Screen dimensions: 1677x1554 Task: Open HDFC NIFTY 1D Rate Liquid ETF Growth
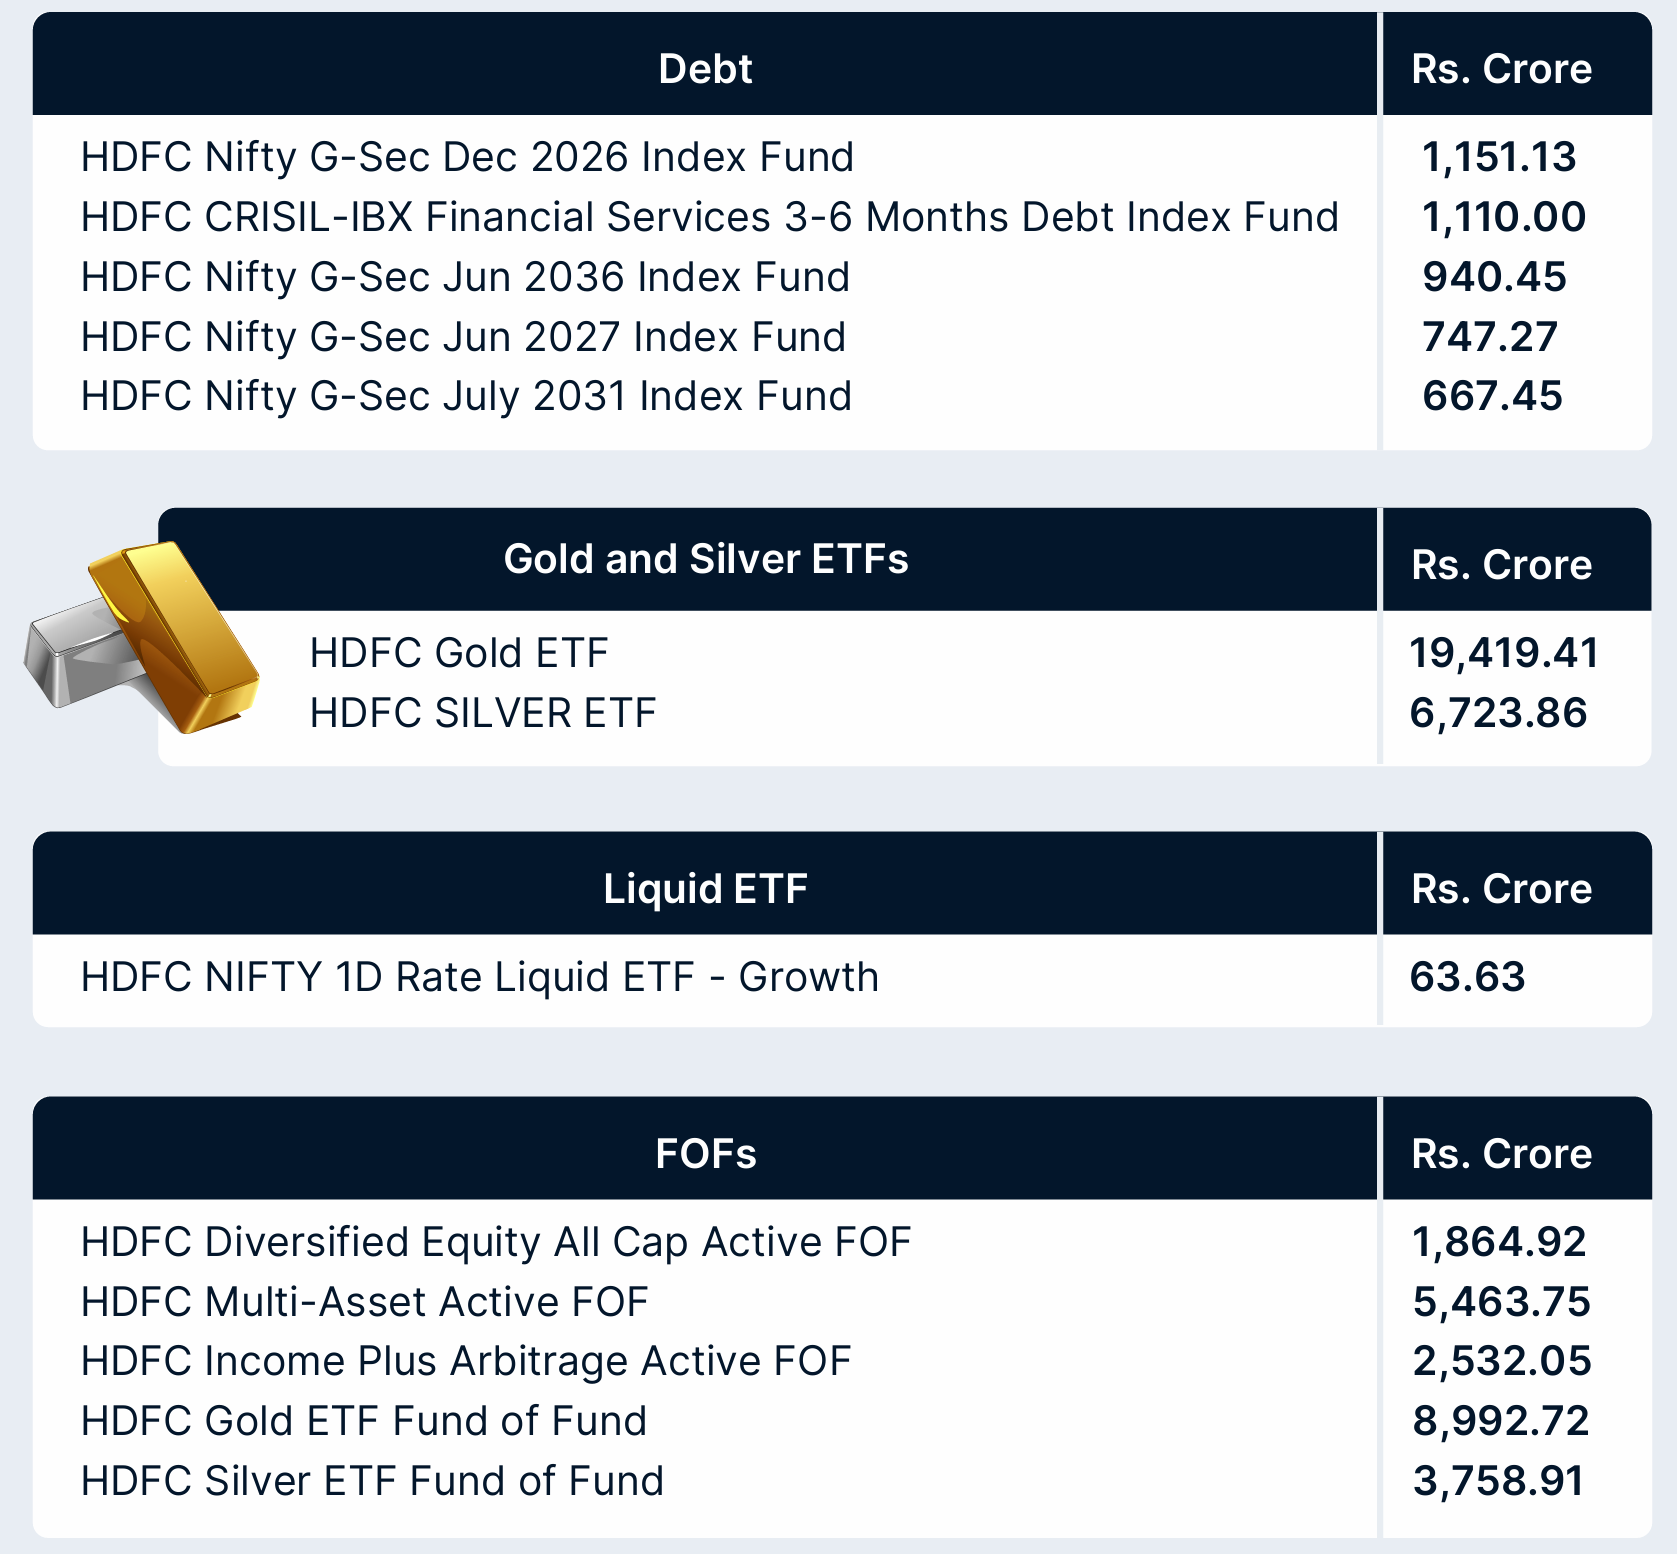point(479,977)
